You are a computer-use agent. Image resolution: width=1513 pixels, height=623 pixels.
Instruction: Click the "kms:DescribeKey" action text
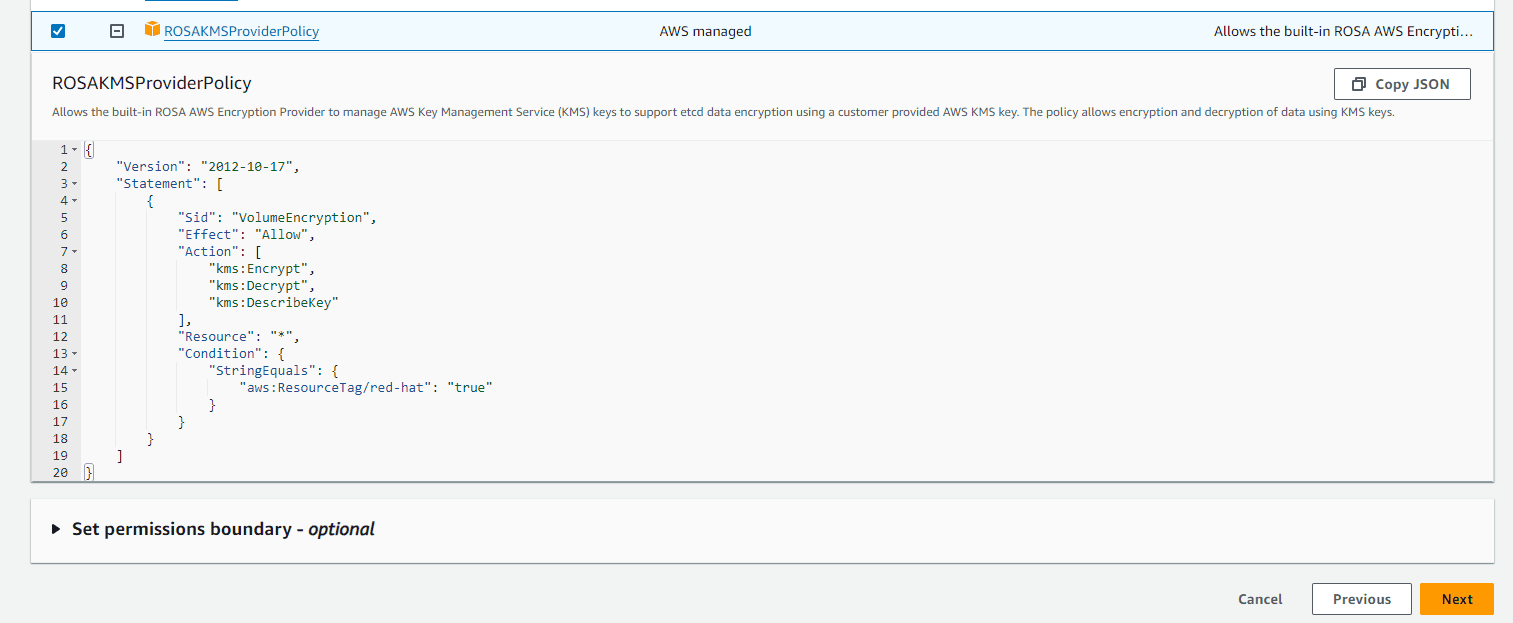click(x=274, y=302)
